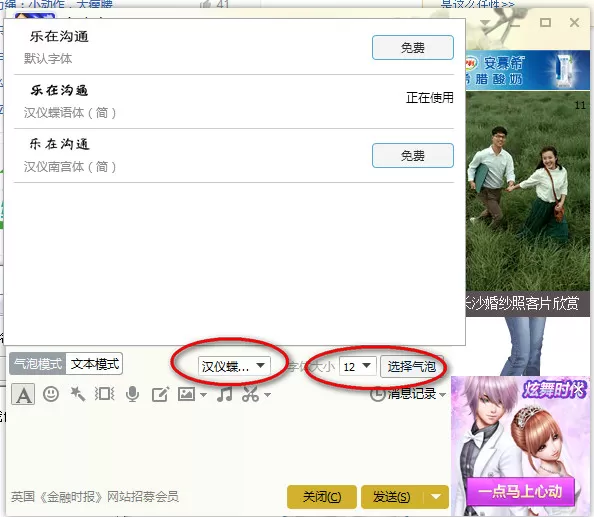Click the 选择气泡 button
The image size is (594, 517).
click(x=412, y=366)
